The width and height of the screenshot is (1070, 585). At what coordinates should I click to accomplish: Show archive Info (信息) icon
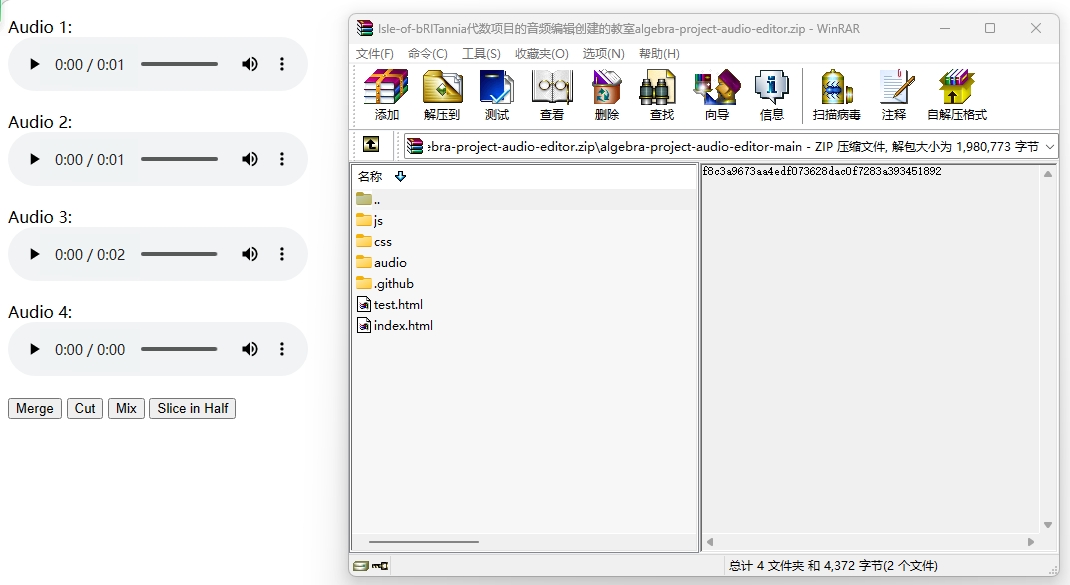point(772,95)
